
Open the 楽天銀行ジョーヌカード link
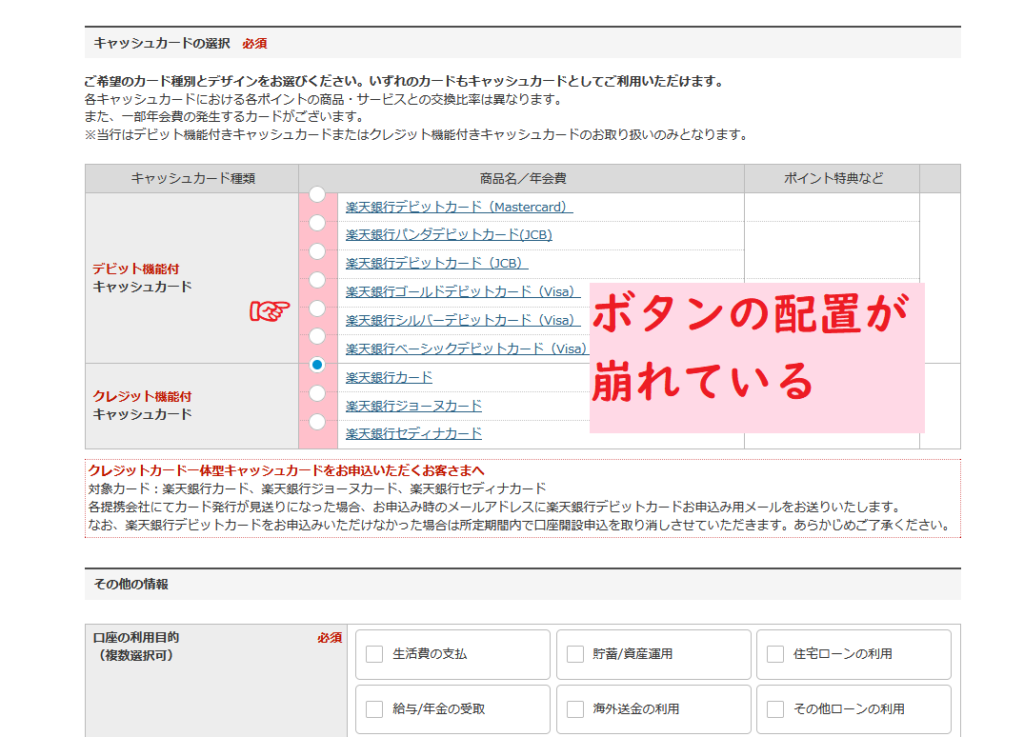(x=414, y=406)
